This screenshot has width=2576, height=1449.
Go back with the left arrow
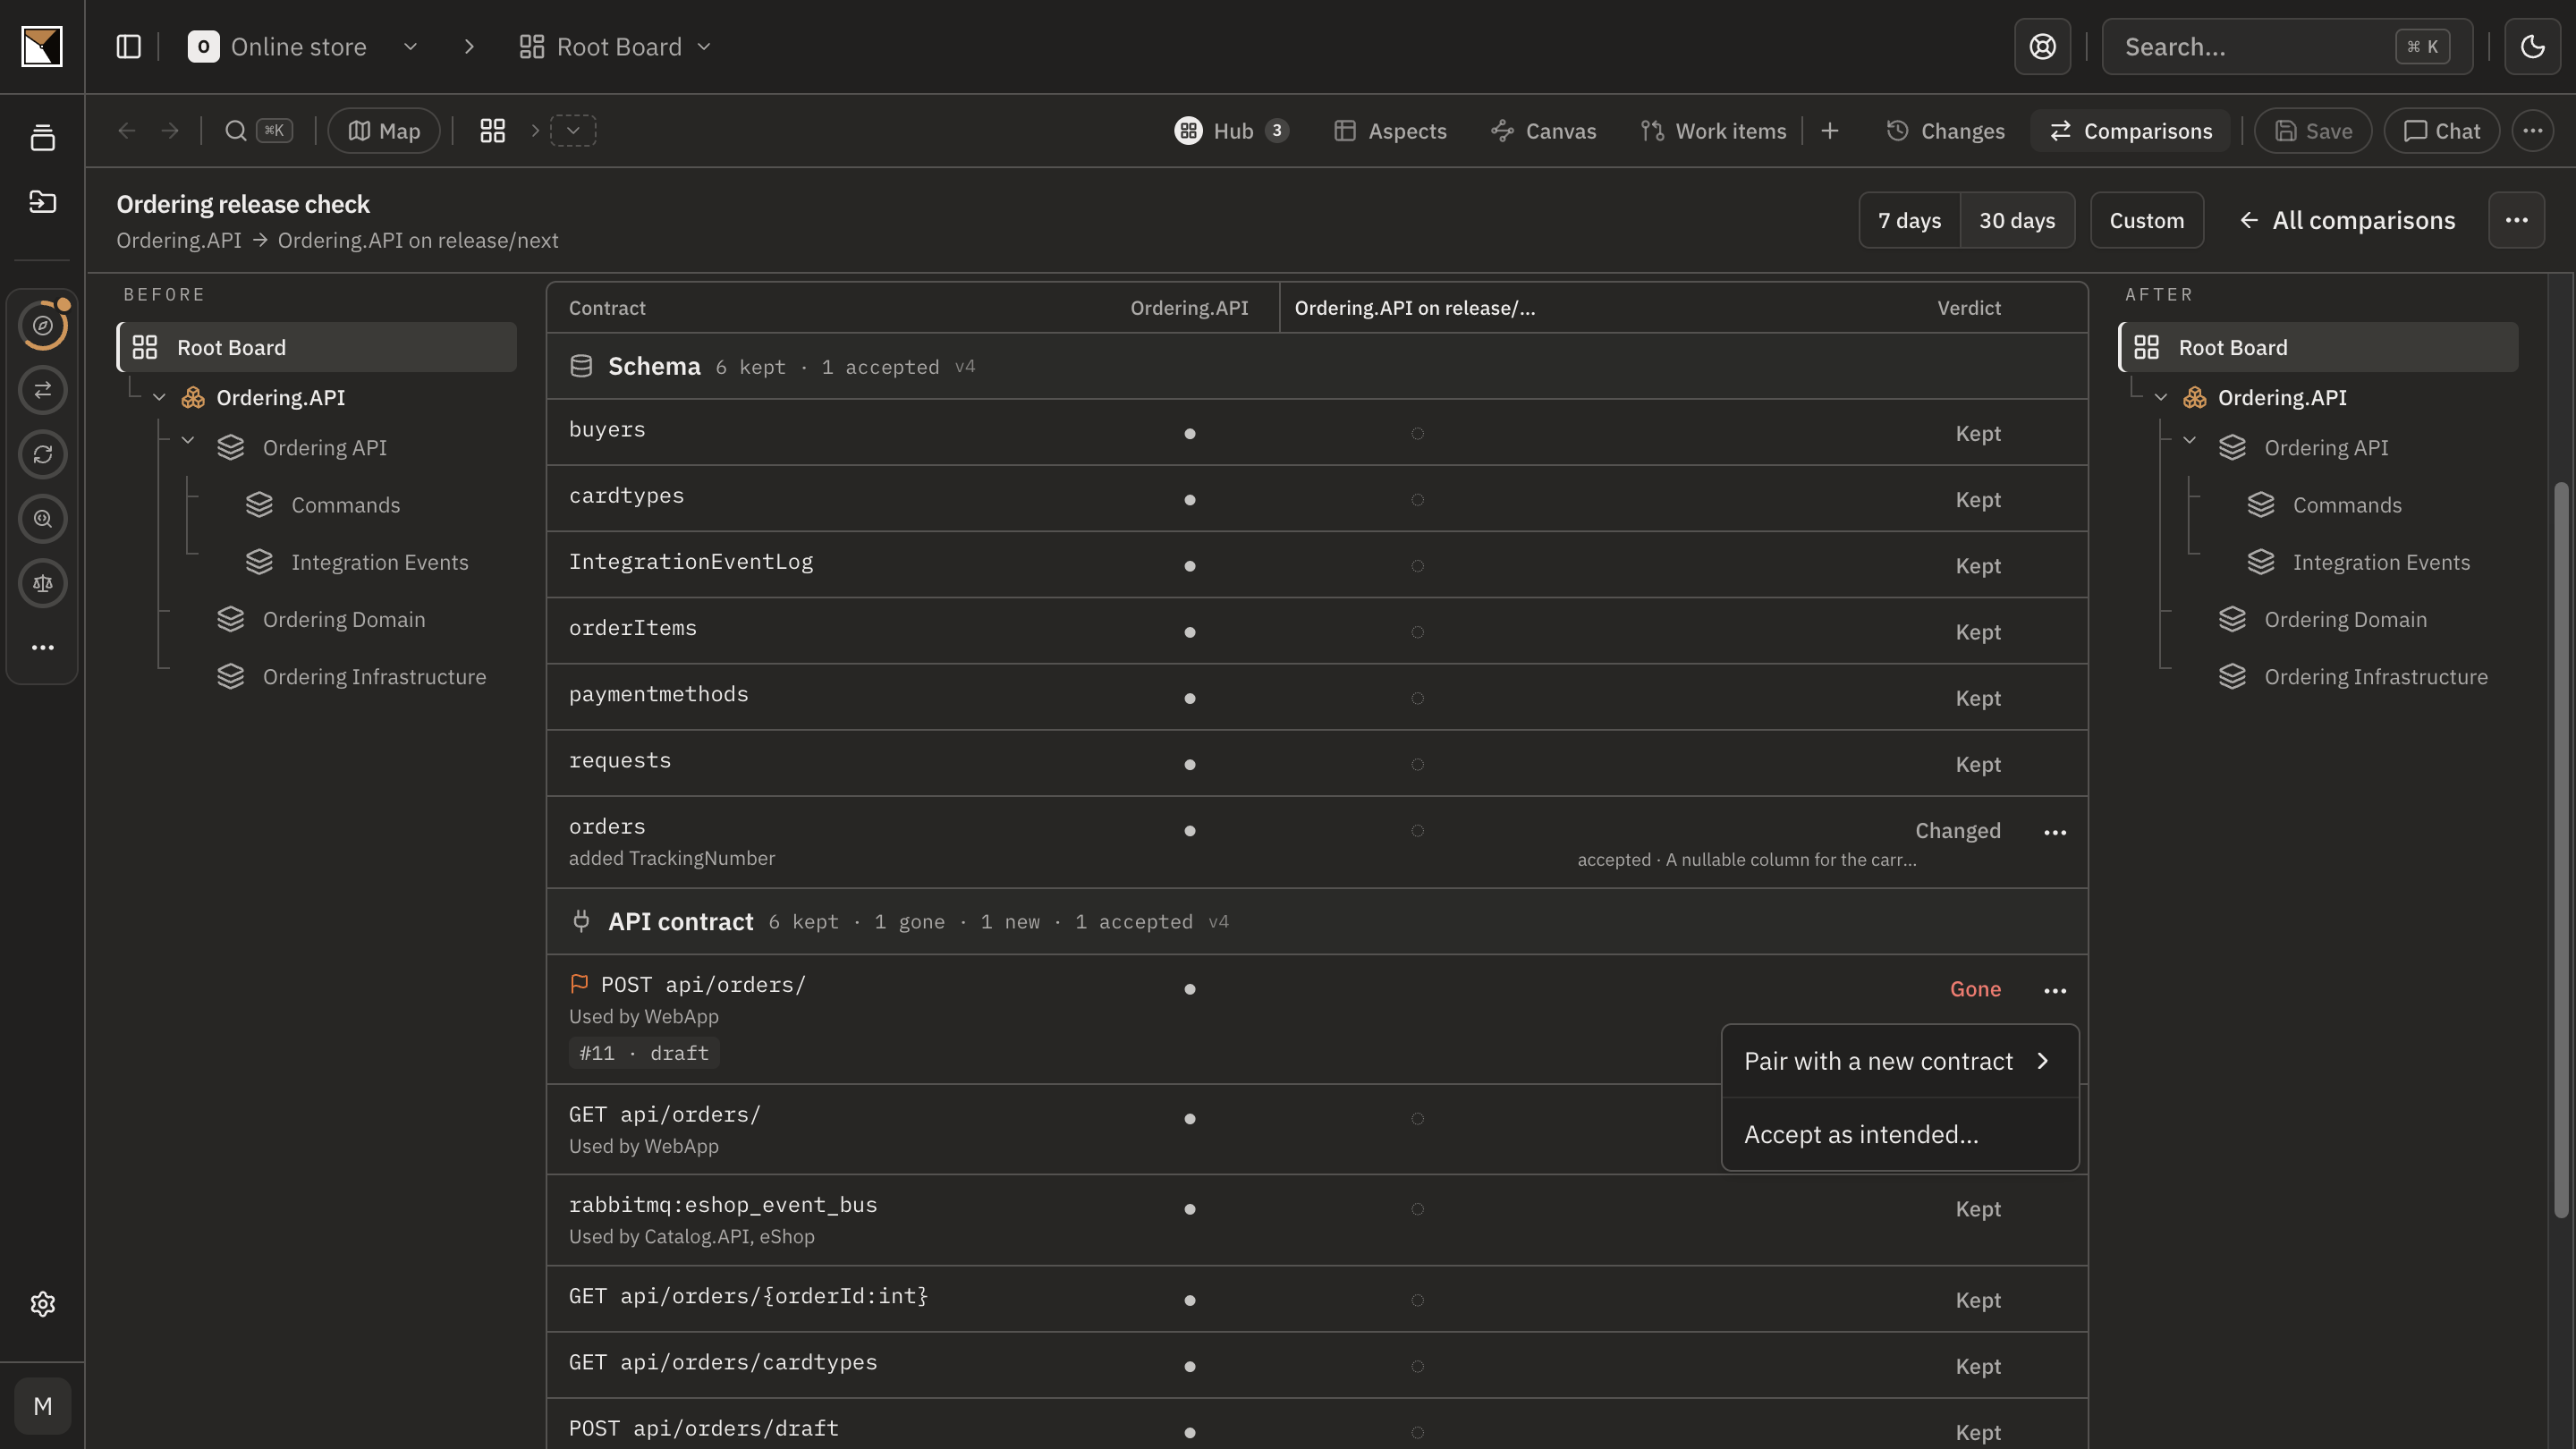point(126,131)
